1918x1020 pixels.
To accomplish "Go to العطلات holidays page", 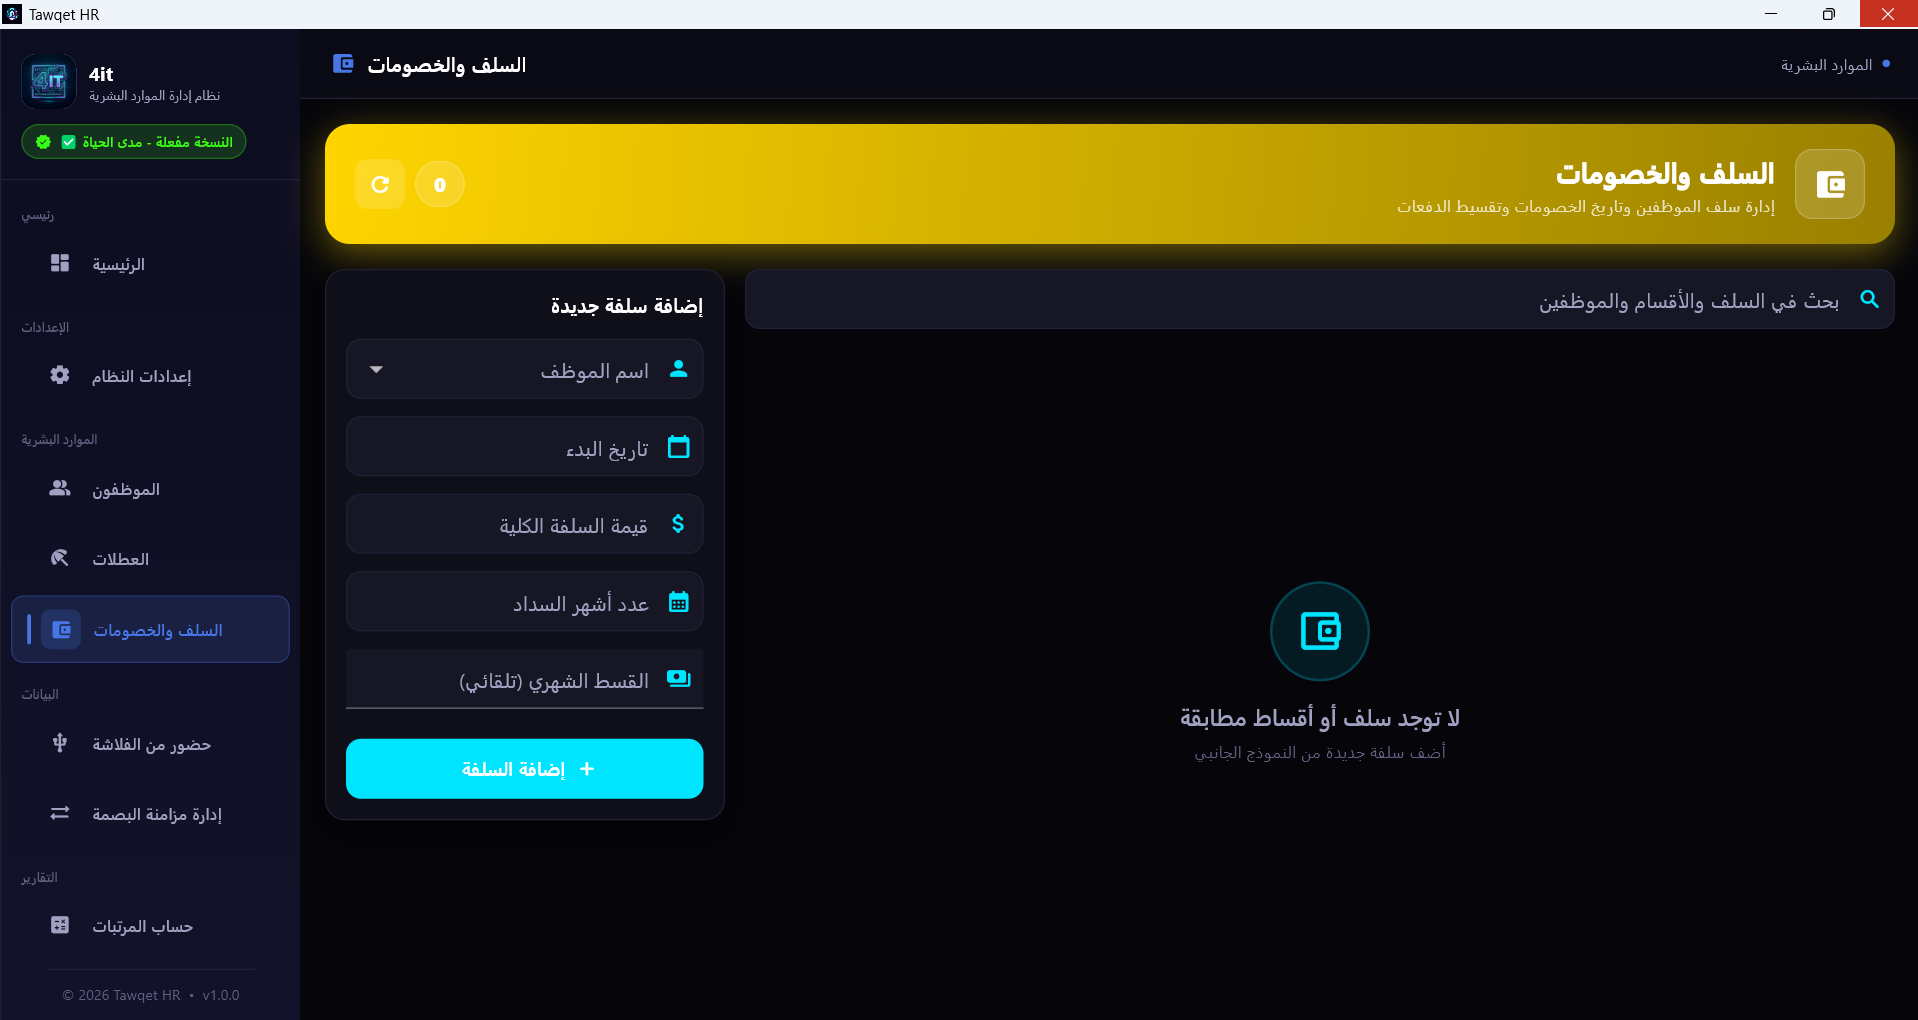I will click(150, 559).
